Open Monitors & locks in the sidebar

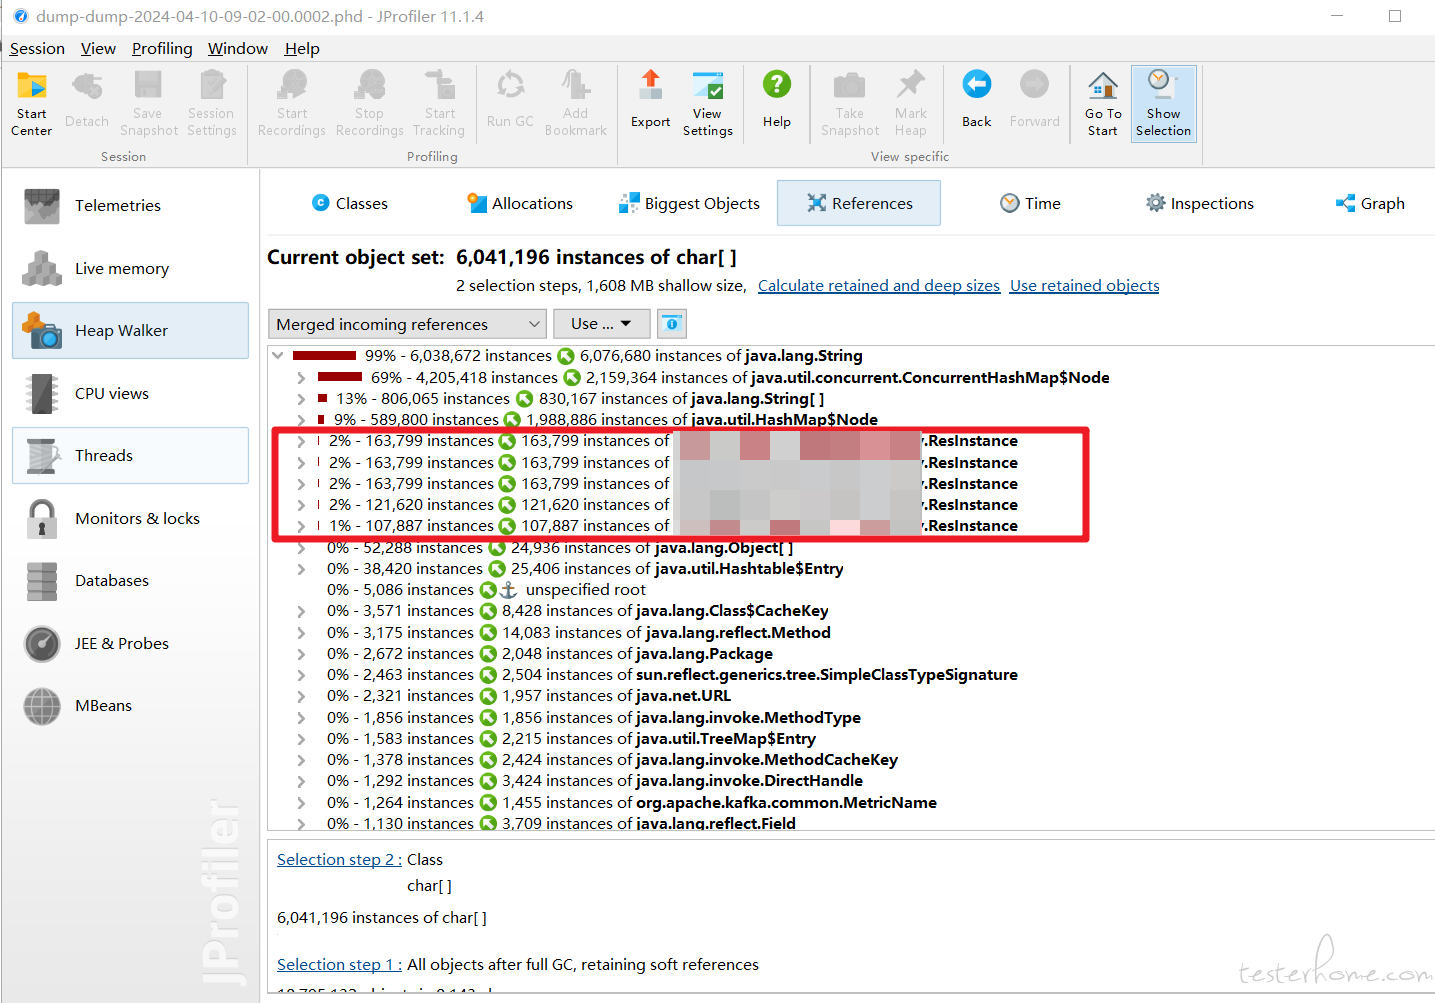click(x=130, y=518)
